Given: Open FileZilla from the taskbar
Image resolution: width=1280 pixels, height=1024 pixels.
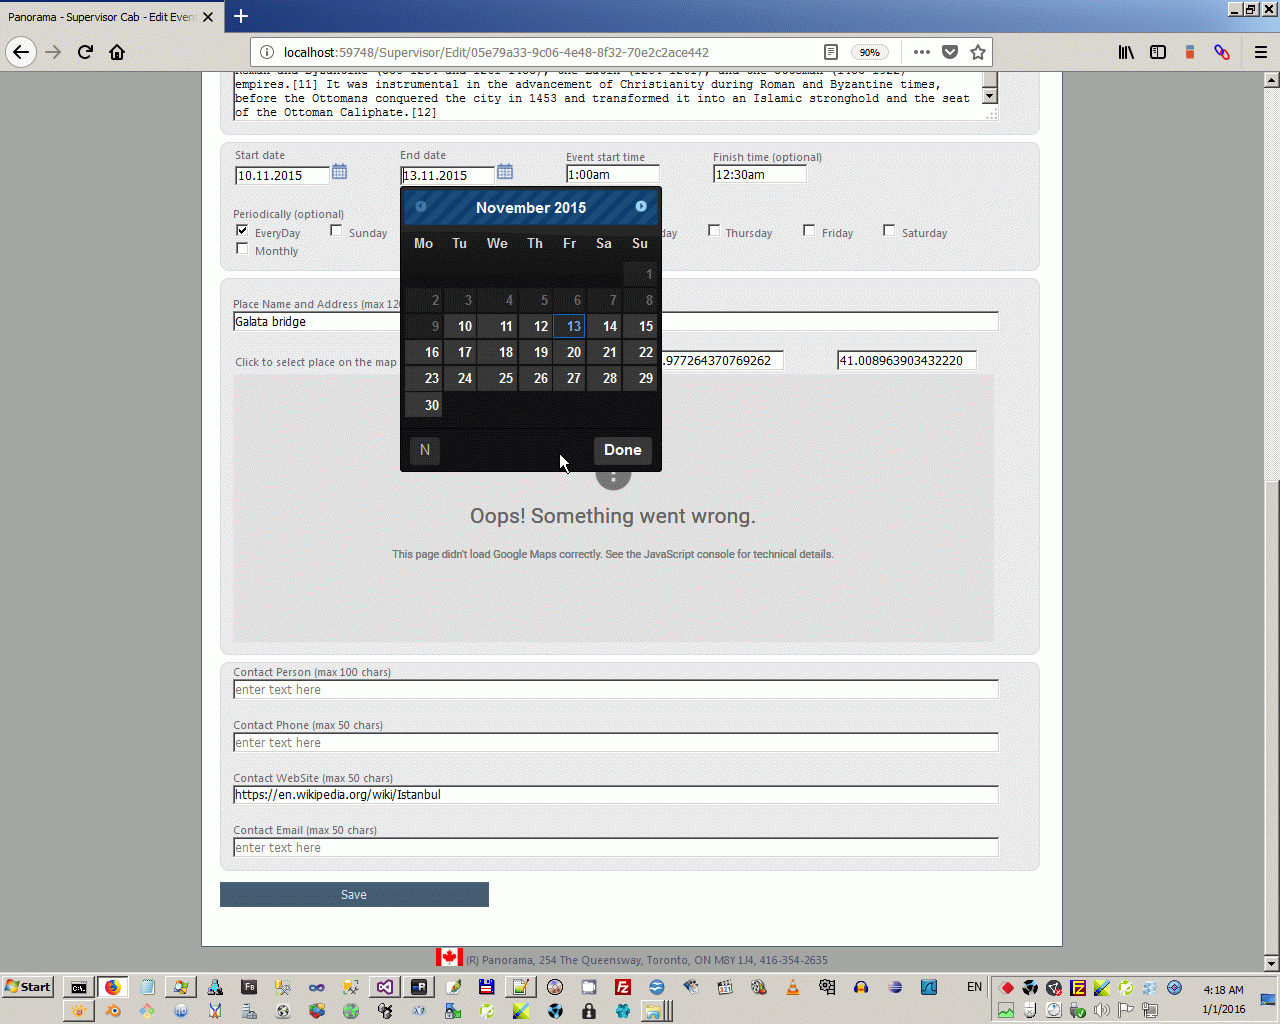Looking at the screenshot, I should 623,987.
